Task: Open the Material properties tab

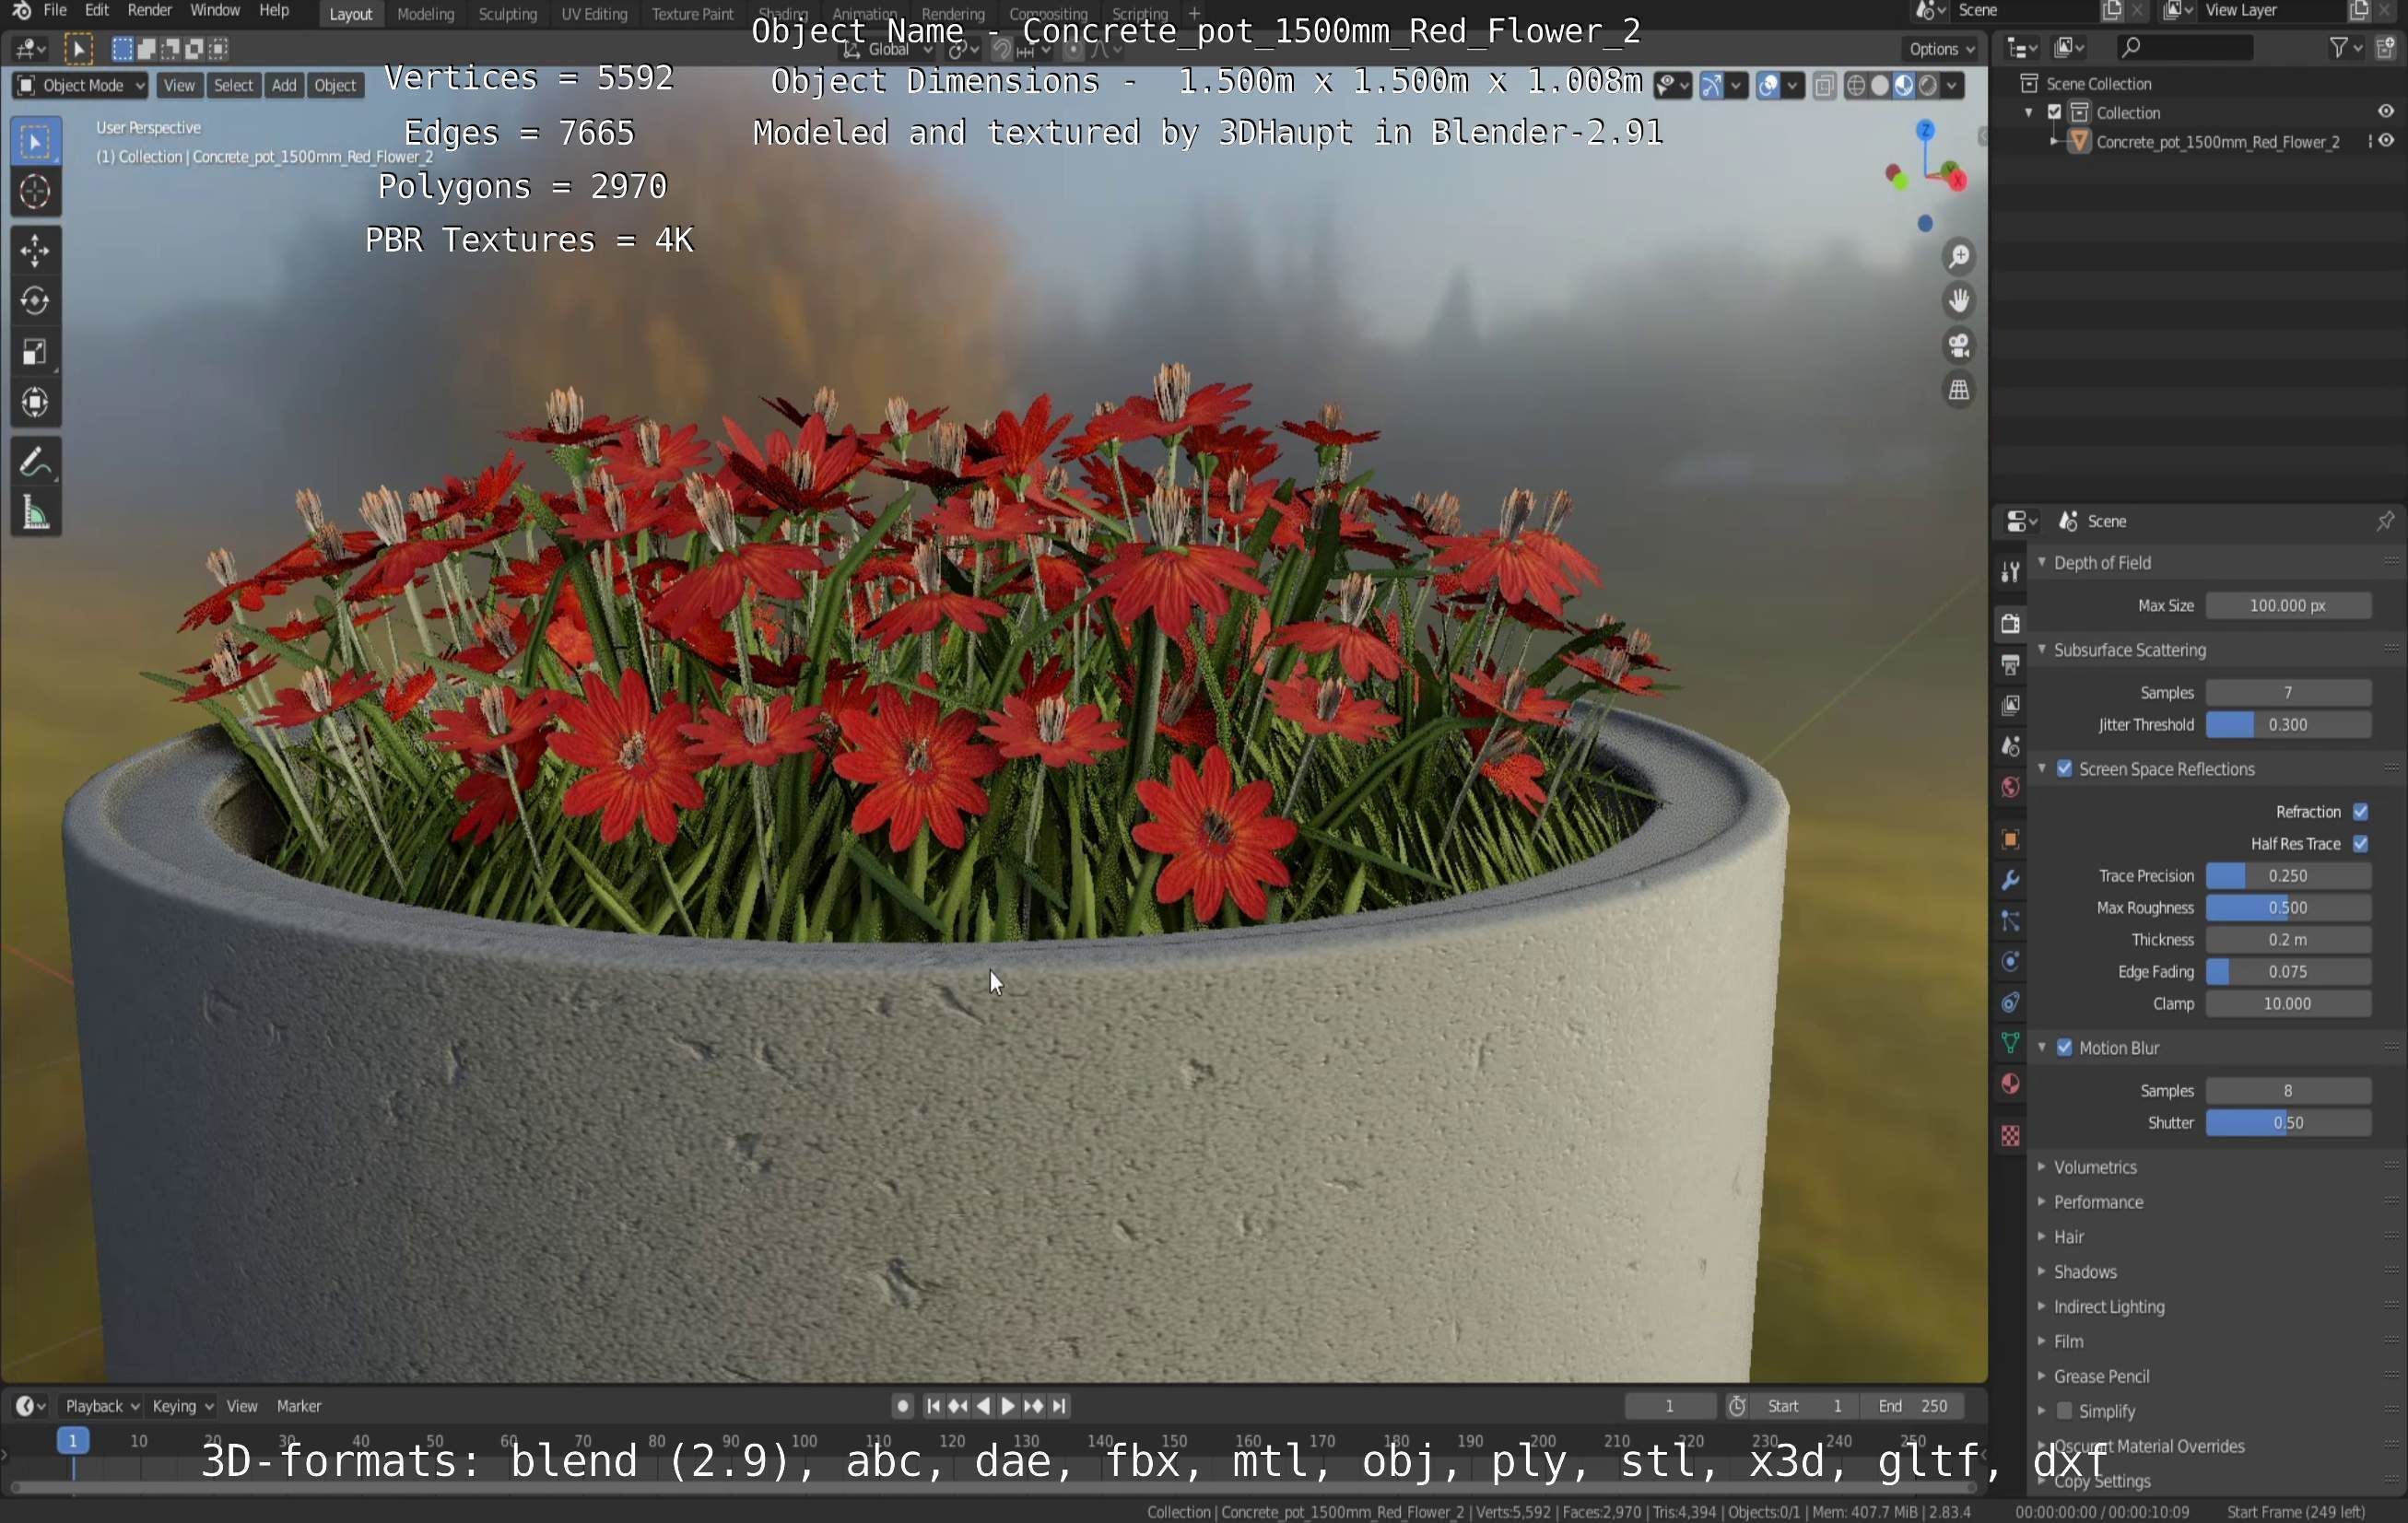Action: (2010, 1084)
